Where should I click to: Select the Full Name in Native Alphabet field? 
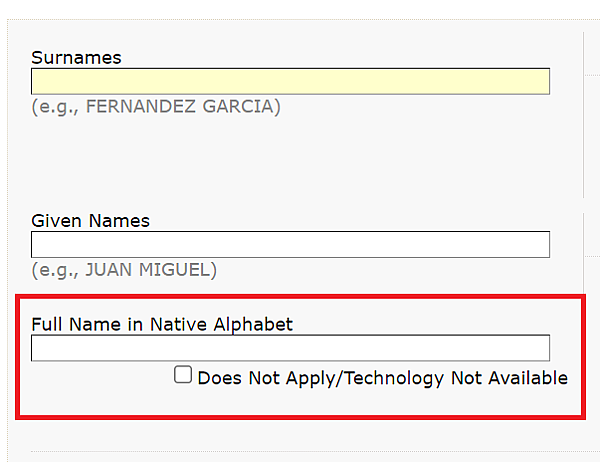[290, 348]
